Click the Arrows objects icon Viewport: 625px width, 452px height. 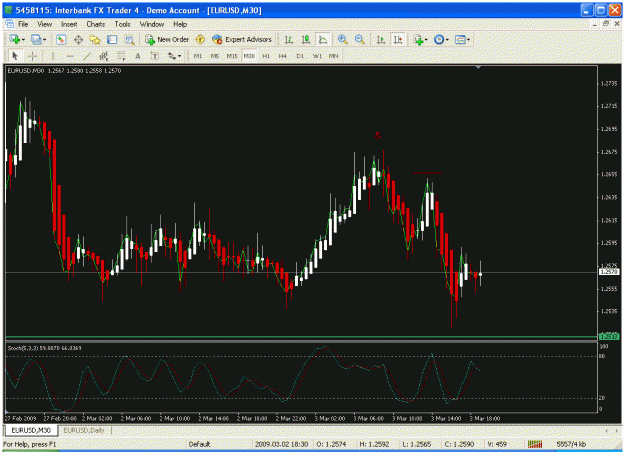171,56
